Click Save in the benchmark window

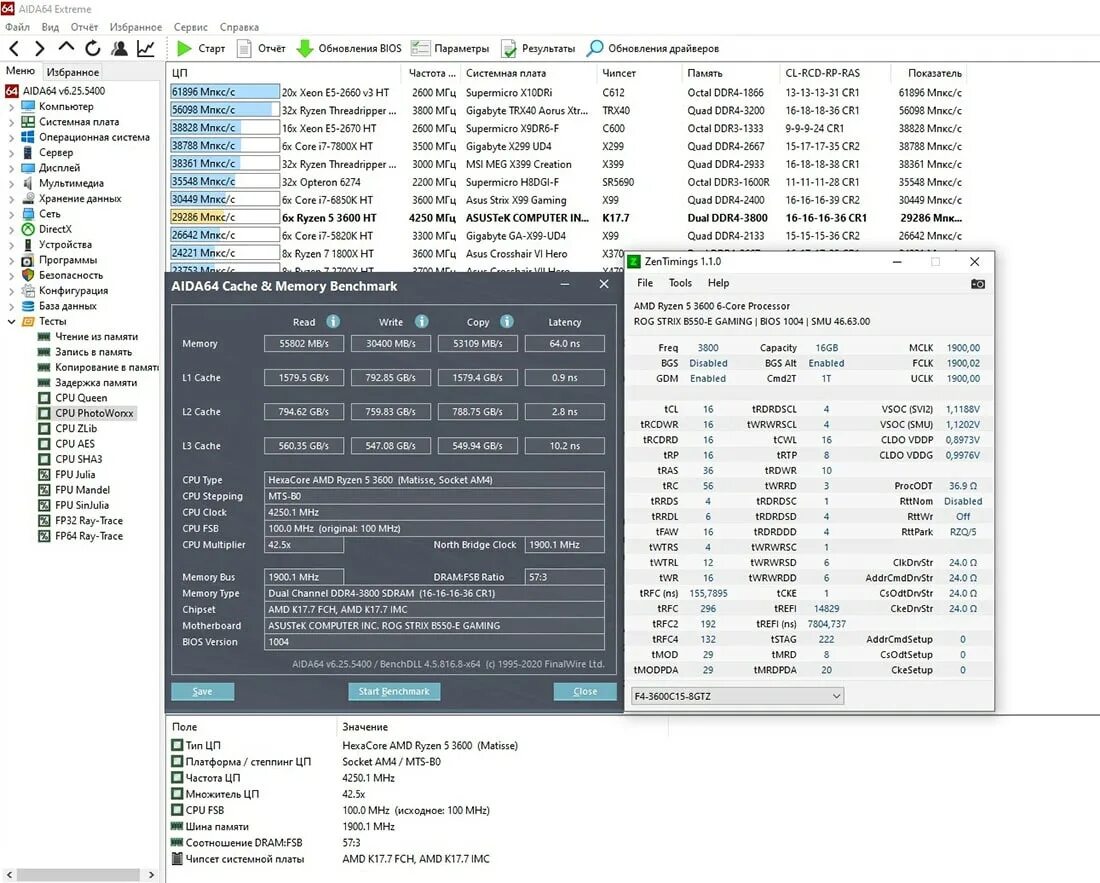pyautogui.click(x=202, y=691)
